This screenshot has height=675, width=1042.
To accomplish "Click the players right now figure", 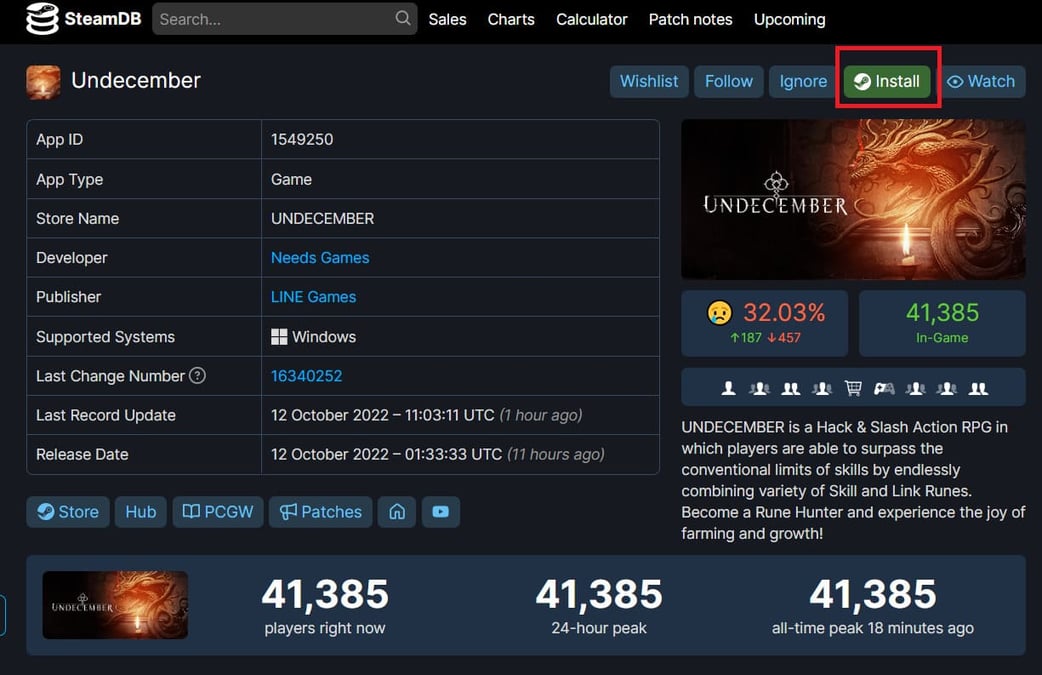I will (x=325, y=594).
